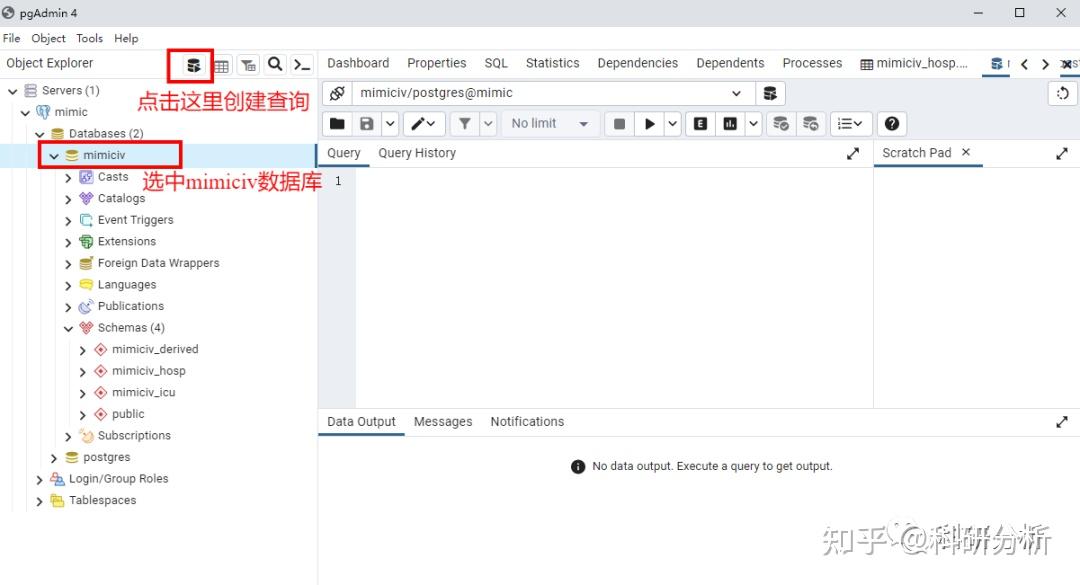This screenshot has height=585, width=1080.
Task: Switch to the Dependents tab
Action: 730,63
